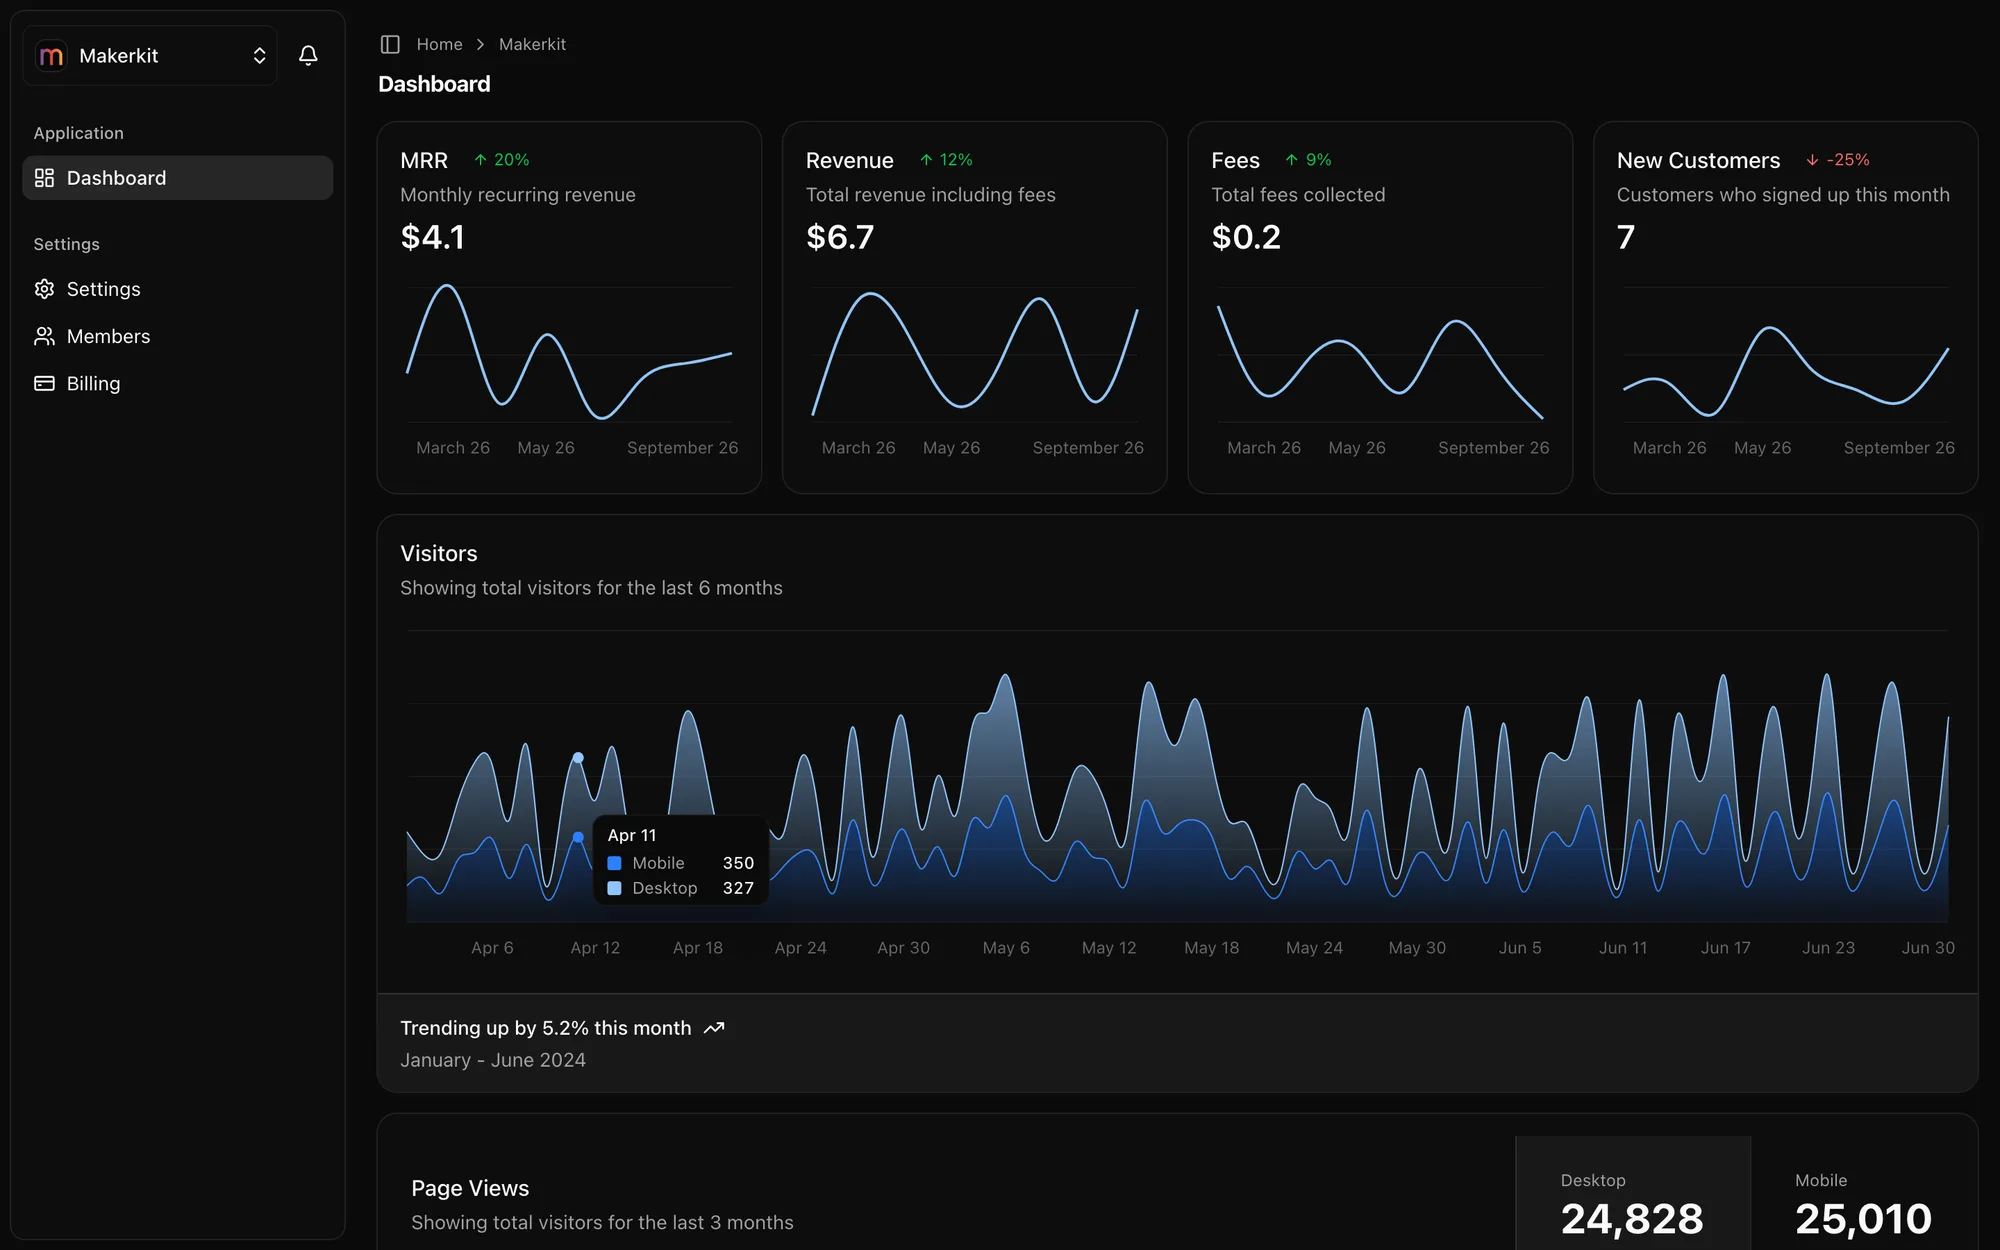Open the Settings menu item

click(177, 289)
